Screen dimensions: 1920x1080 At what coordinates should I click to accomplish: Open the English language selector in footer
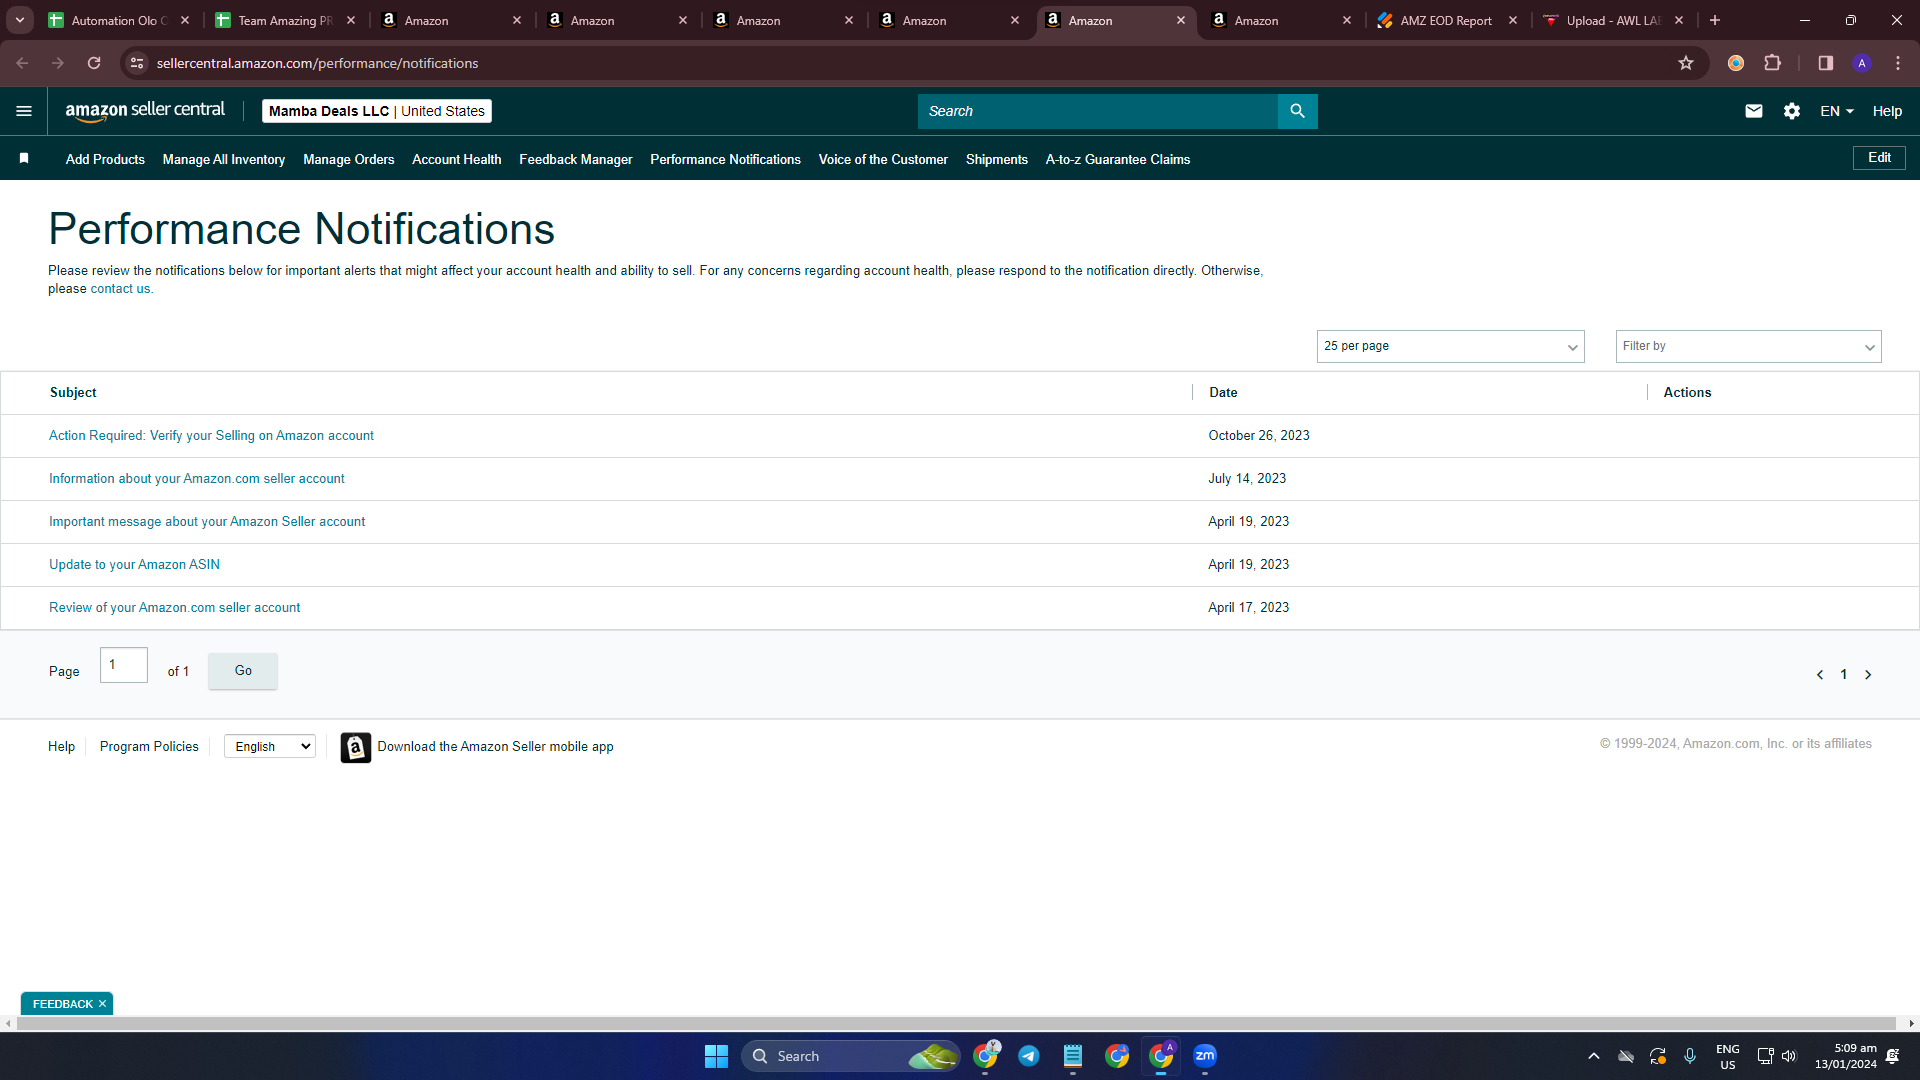pos(270,747)
